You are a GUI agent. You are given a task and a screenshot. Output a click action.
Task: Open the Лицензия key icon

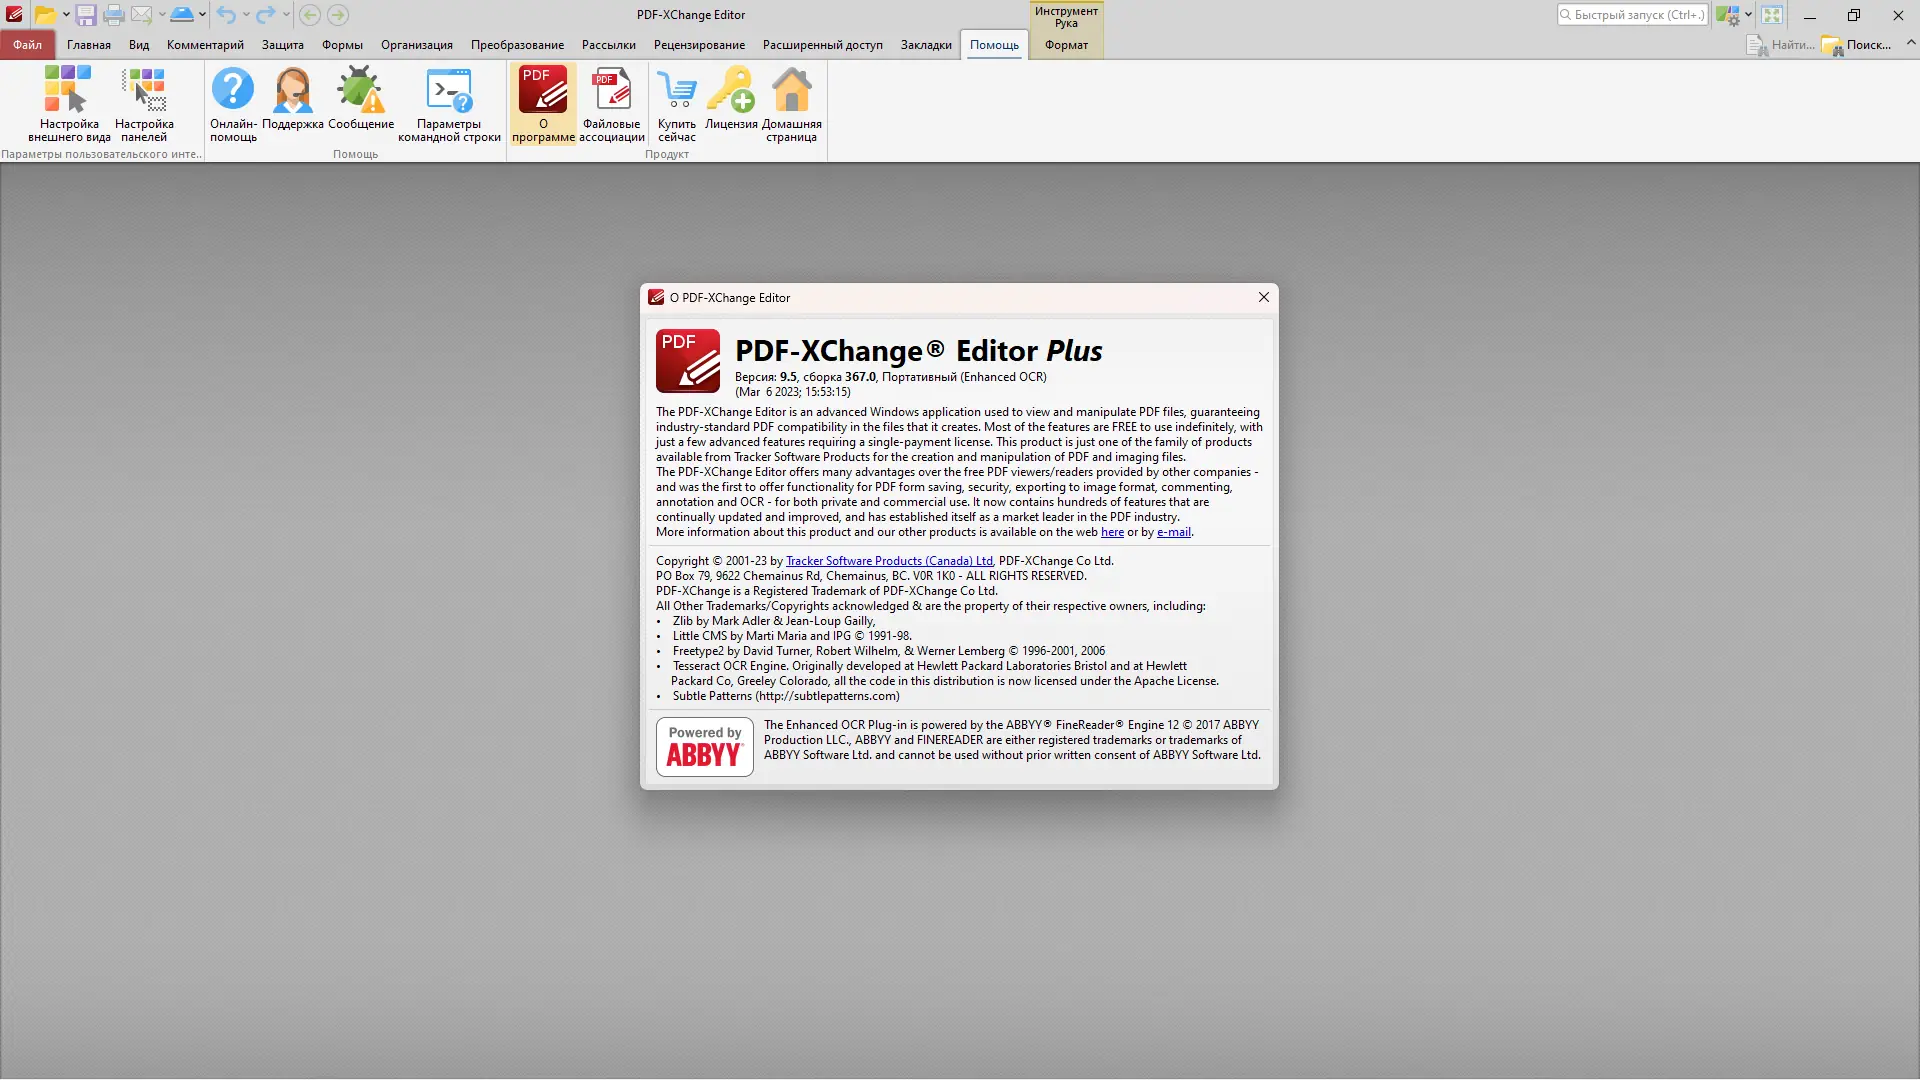(x=731, y=90)
